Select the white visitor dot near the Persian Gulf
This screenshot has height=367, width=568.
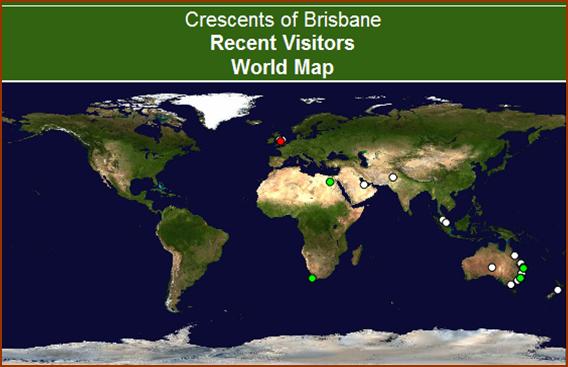tap(364, 185)
